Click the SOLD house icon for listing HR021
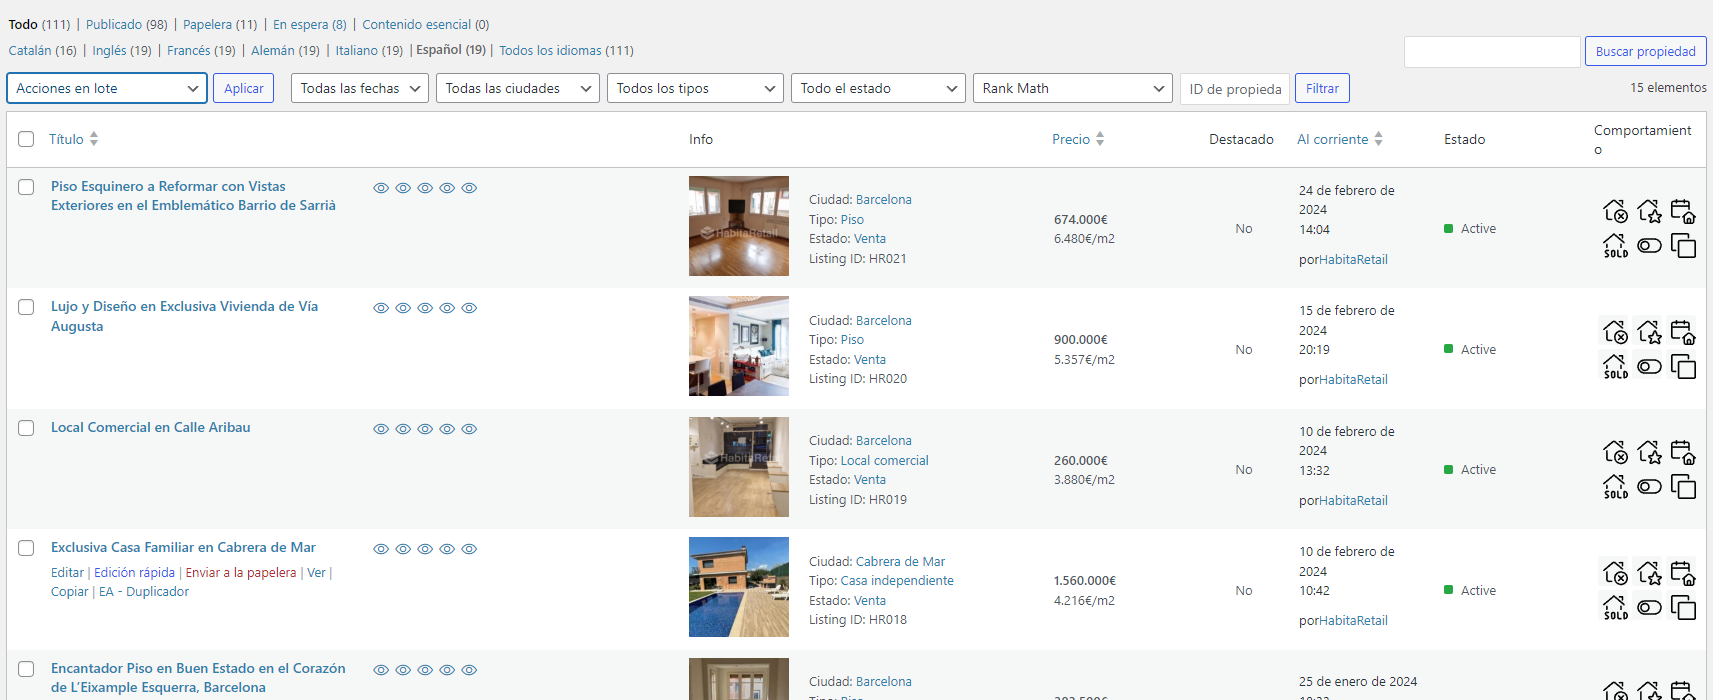Viewport: 1713px width, 700px height. pos(1615,246)
